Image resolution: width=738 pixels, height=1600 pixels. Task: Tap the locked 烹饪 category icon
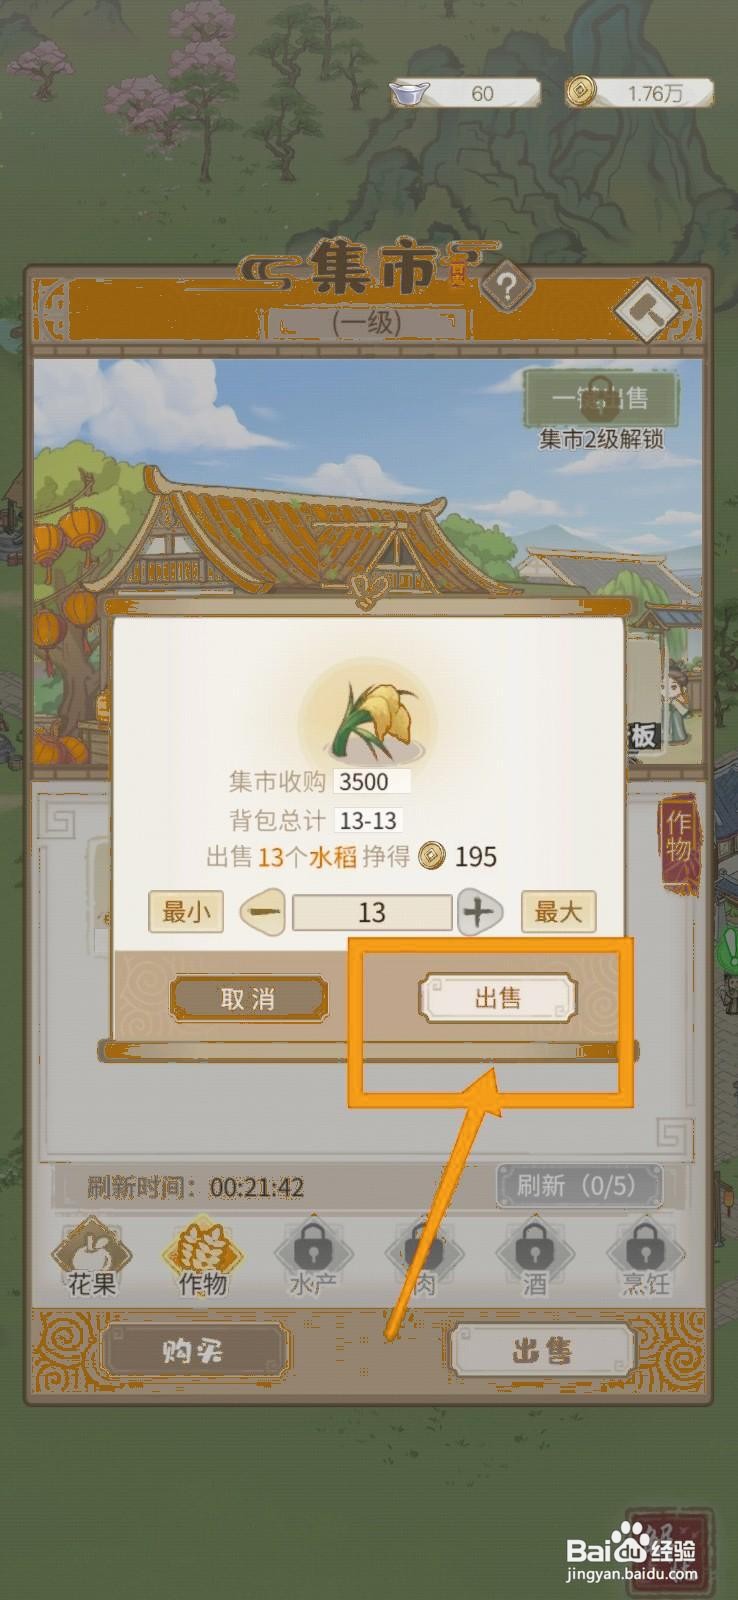(x=645, y=1259)
